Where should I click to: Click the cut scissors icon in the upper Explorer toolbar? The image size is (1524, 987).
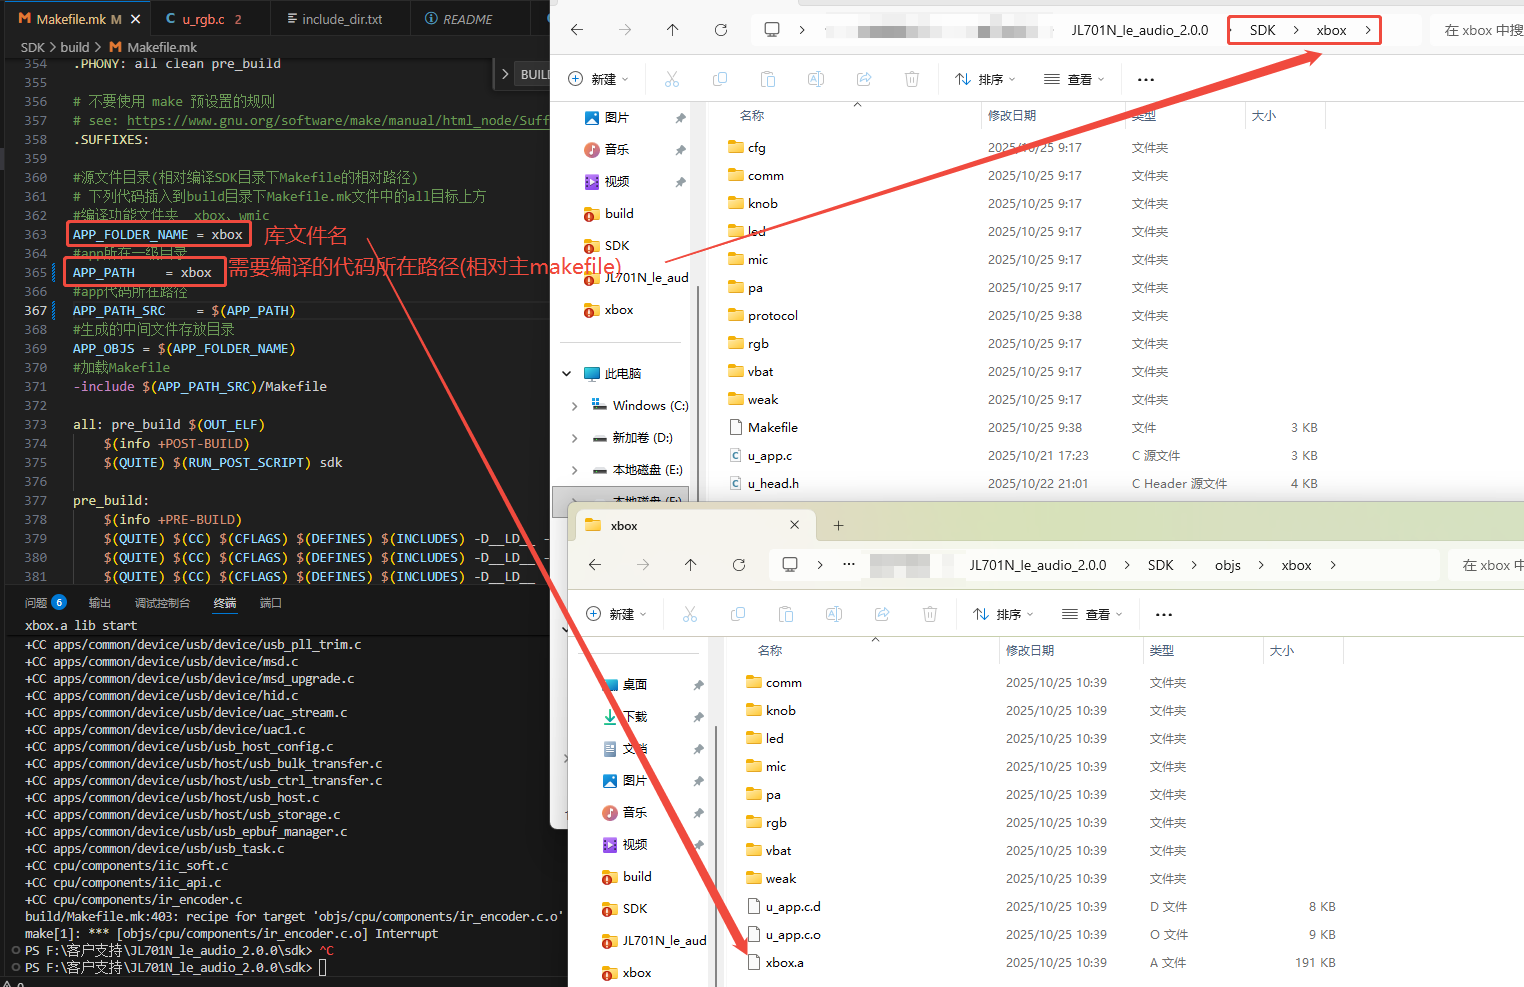click(x=672, y=79)
